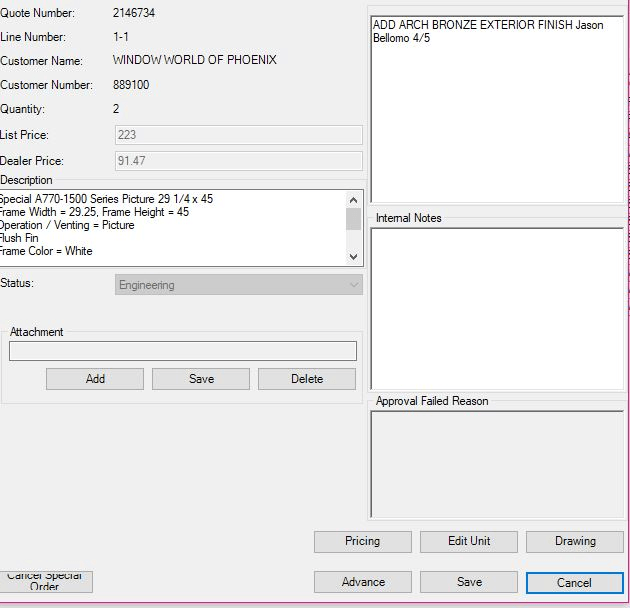Delete the attachment with Delete button
The height and width of the screenshot is (608, 630).
coord(307,379)
